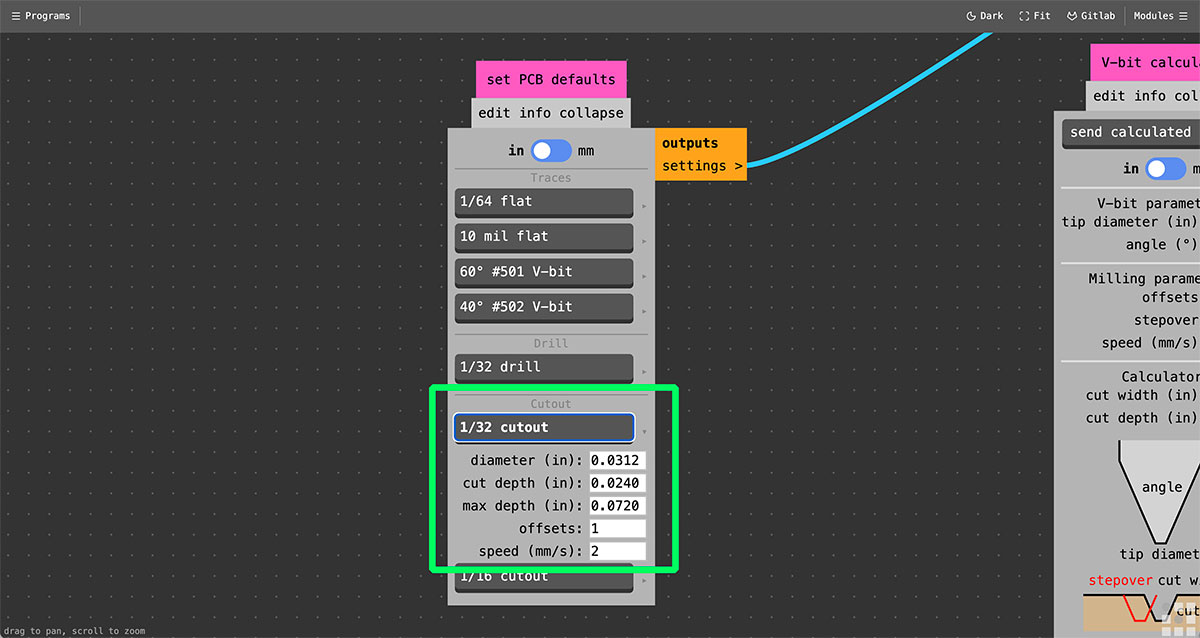Click the 1/32 cutout preset button
Screen dimensions: 1200x638
point(544,427)
